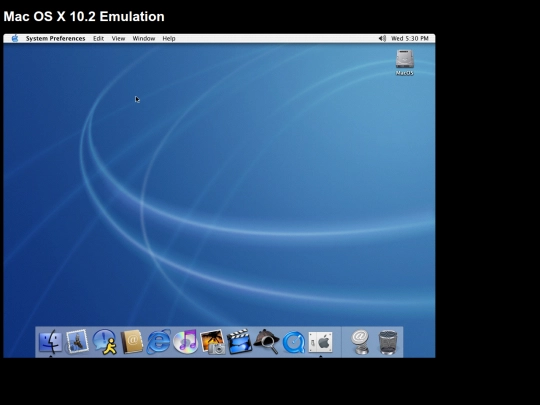
Task: Open the Trash in dock
Action: pos(388,342)
